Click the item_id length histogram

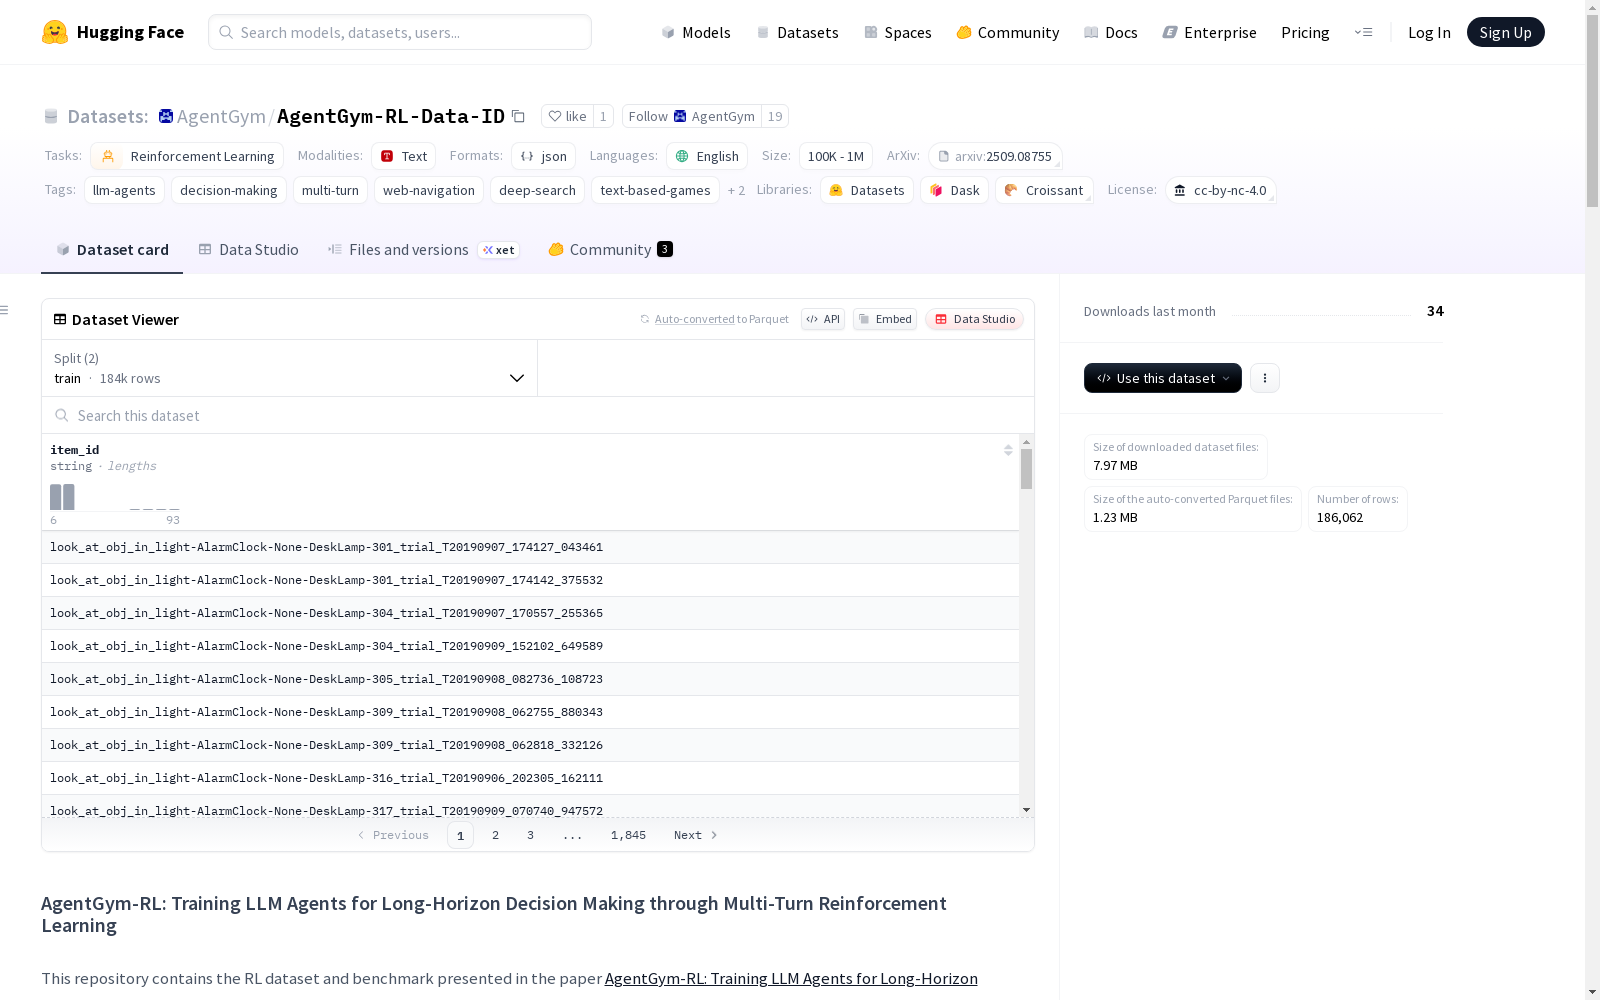115,497
